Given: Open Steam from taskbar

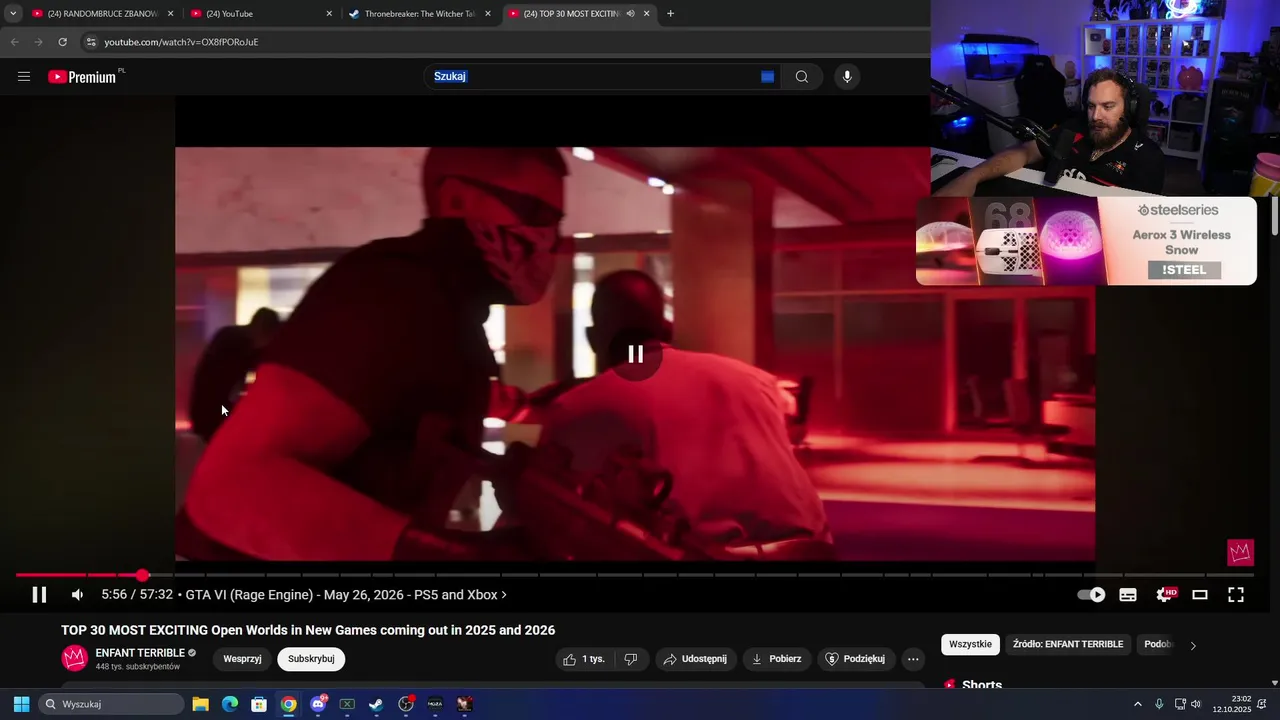Looking at the screenshot, I should [x=376, y=704].
